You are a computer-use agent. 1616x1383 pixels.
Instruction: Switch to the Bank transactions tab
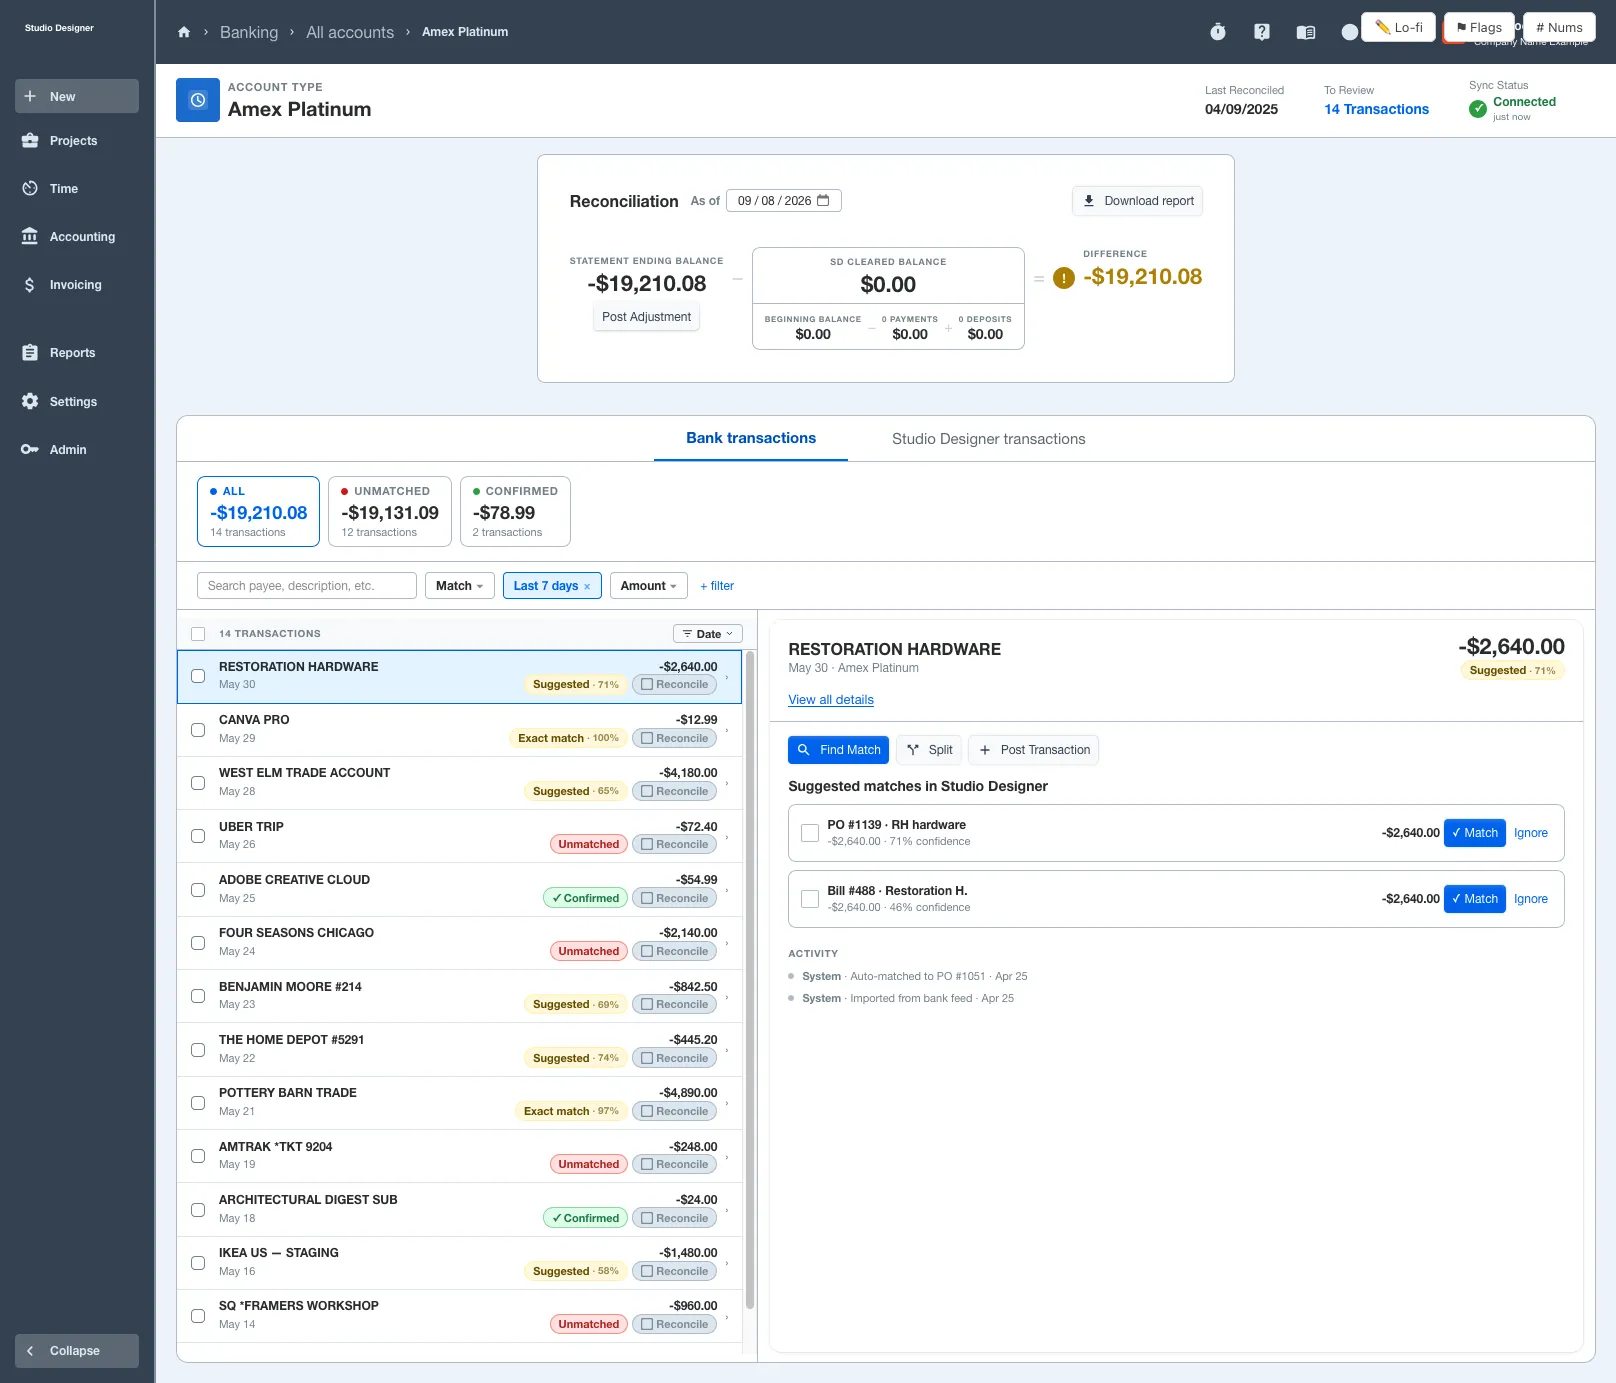751,438
